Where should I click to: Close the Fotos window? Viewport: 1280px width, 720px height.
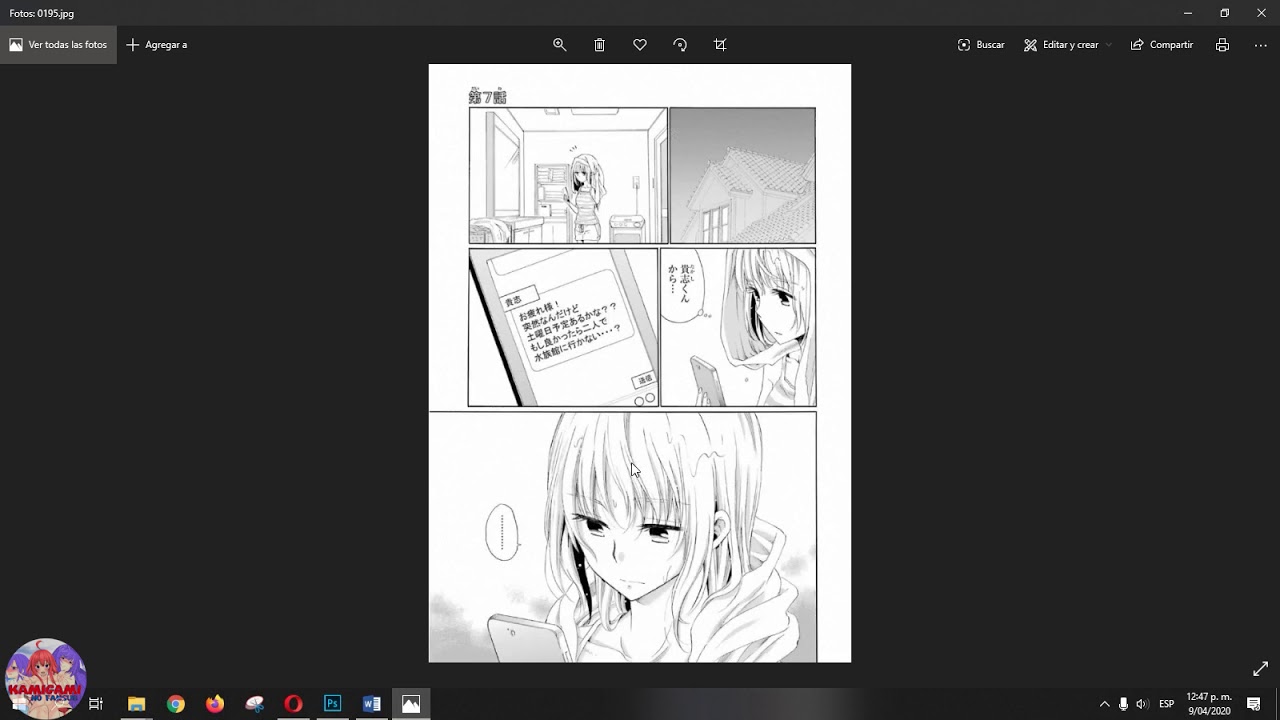[1261, 13]
